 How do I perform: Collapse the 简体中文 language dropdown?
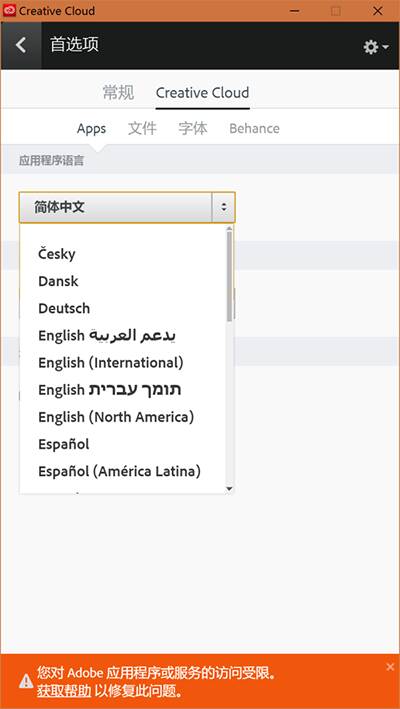click(127, 208)
